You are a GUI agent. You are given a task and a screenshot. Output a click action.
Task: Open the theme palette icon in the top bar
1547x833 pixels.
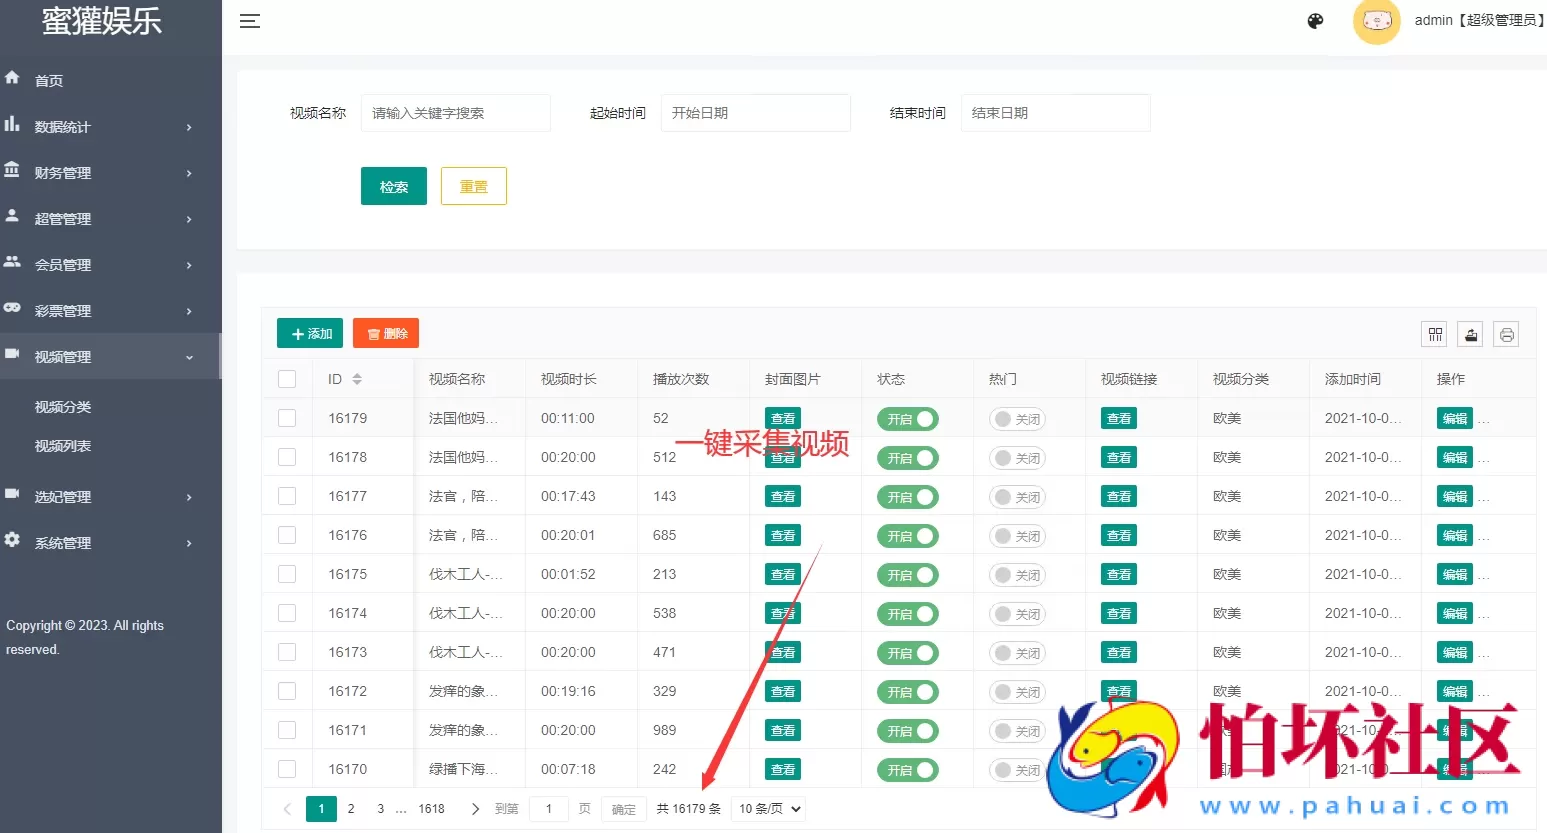point(1315,20)
